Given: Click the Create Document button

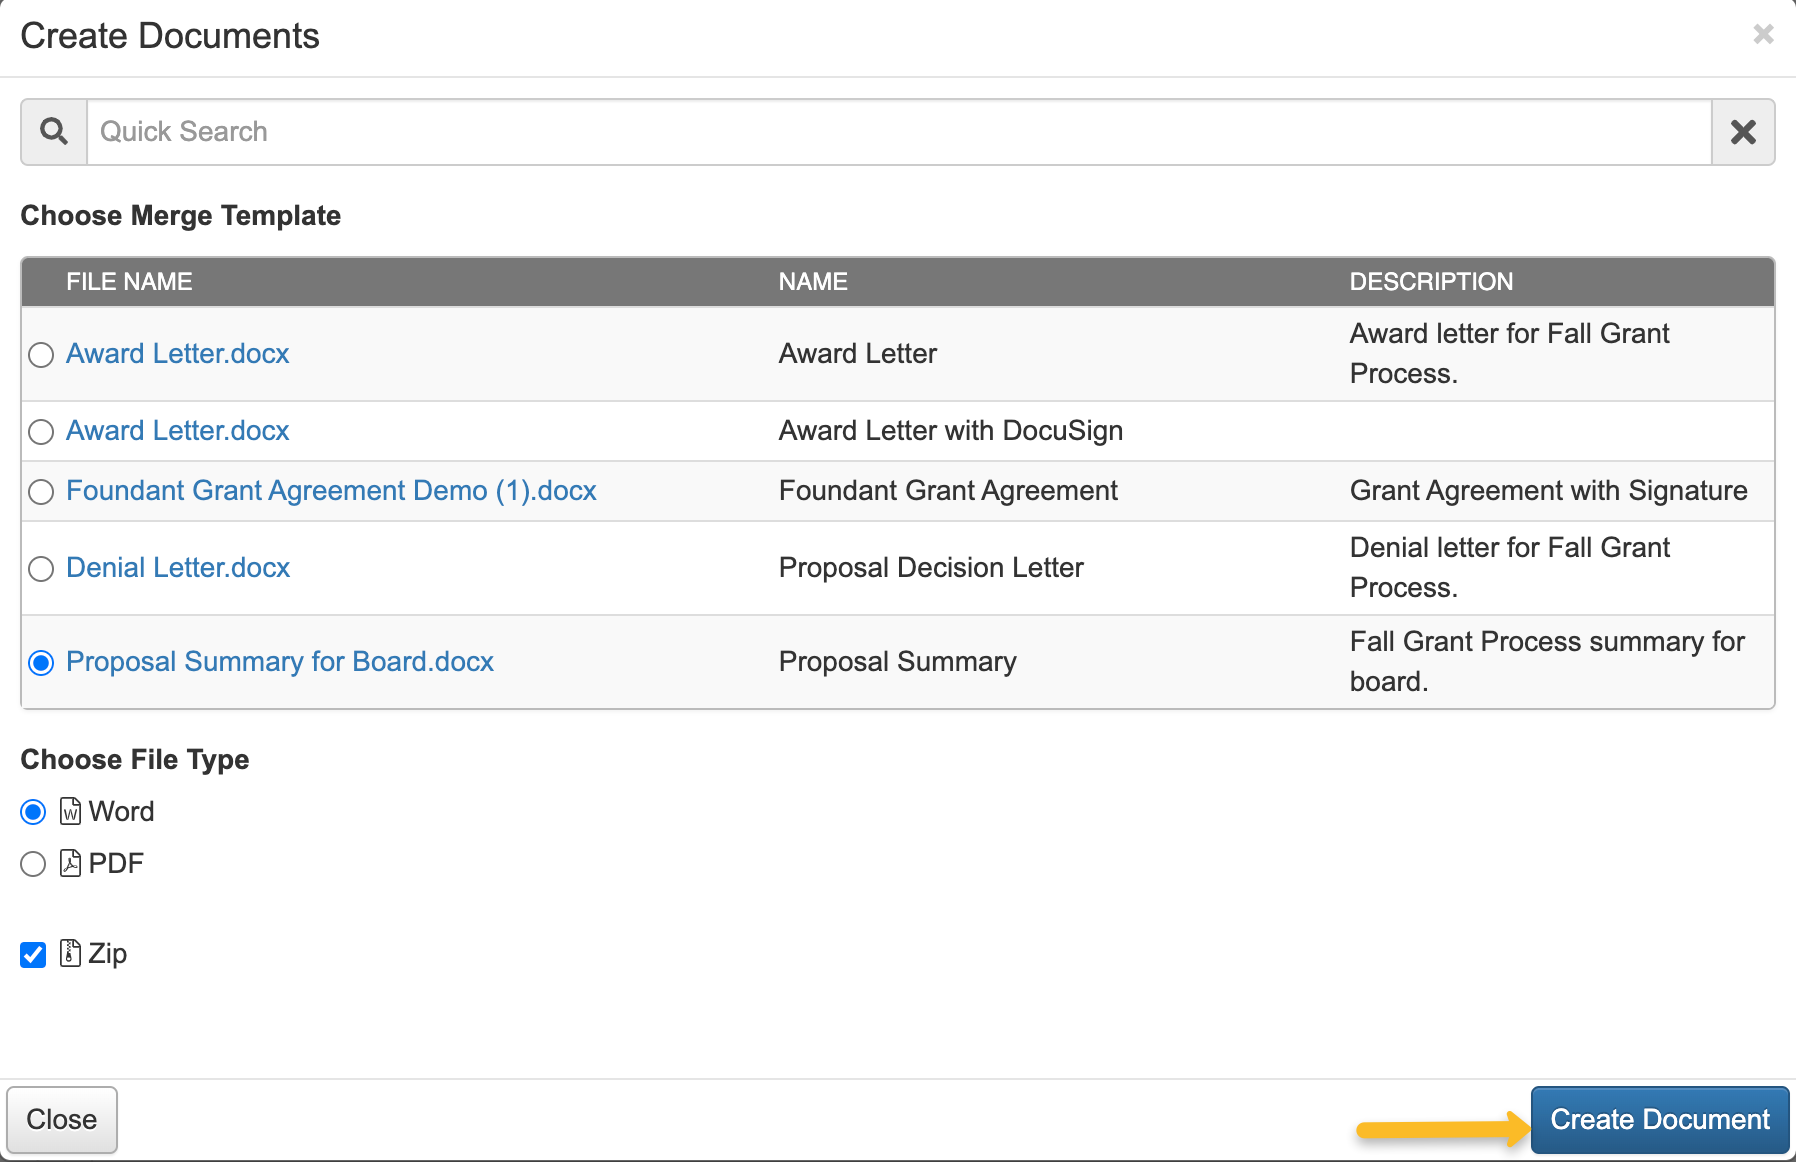Looking at the screenshot, I should coord(1659,1119).
